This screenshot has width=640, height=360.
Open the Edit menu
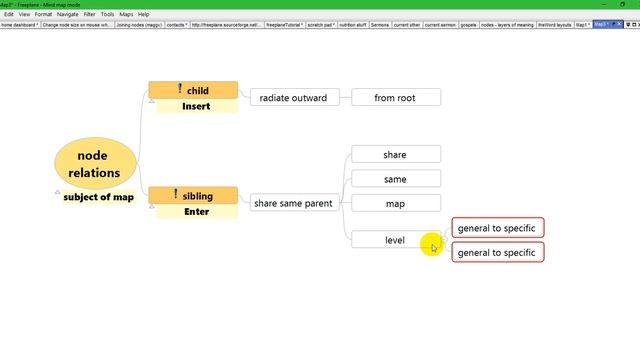(9, 14)
